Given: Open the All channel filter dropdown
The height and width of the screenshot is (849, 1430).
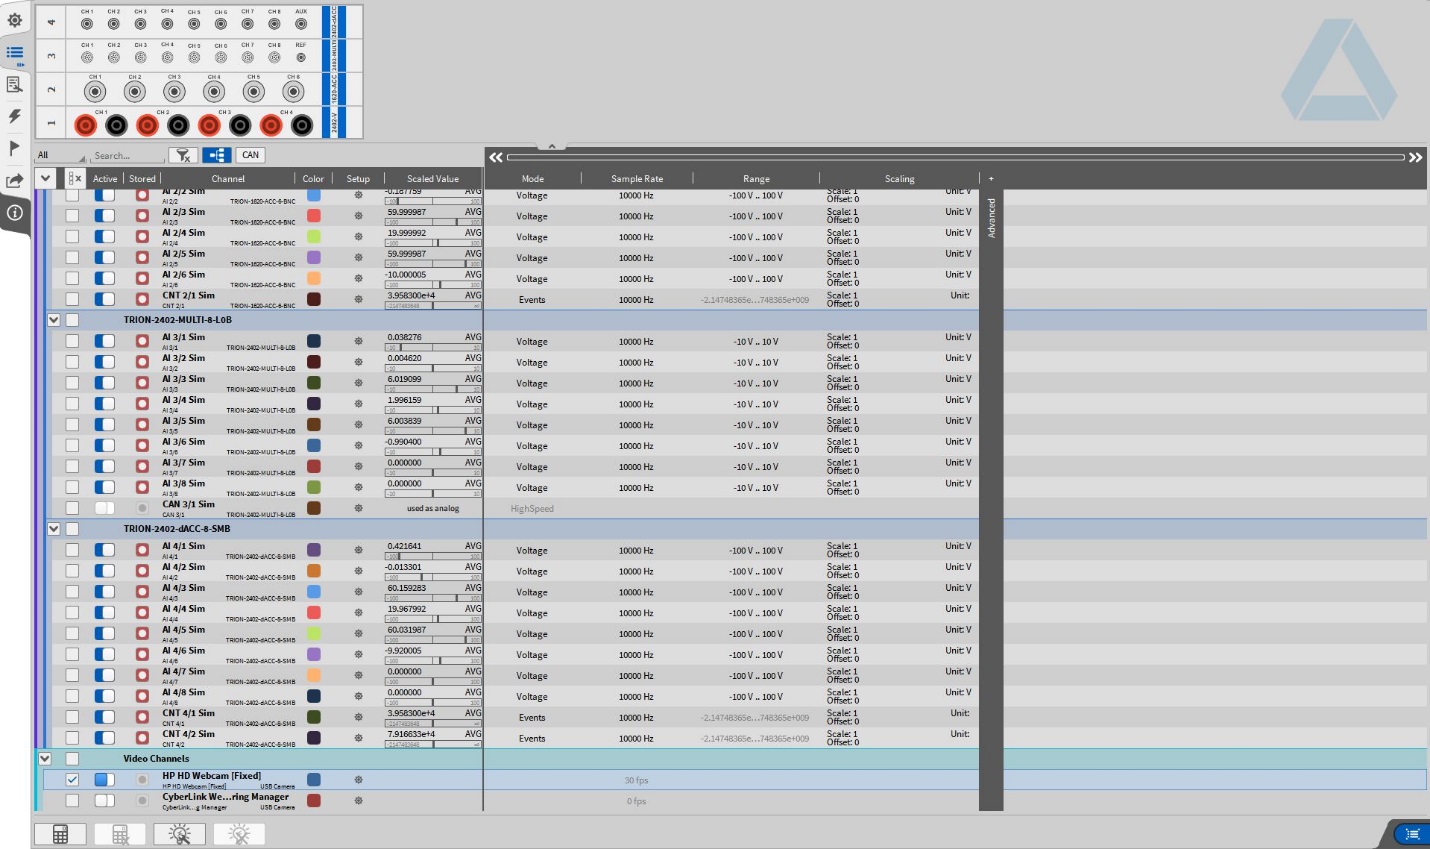Looking at the screenshot, I should pyautogui.click(x=60, y=155).
